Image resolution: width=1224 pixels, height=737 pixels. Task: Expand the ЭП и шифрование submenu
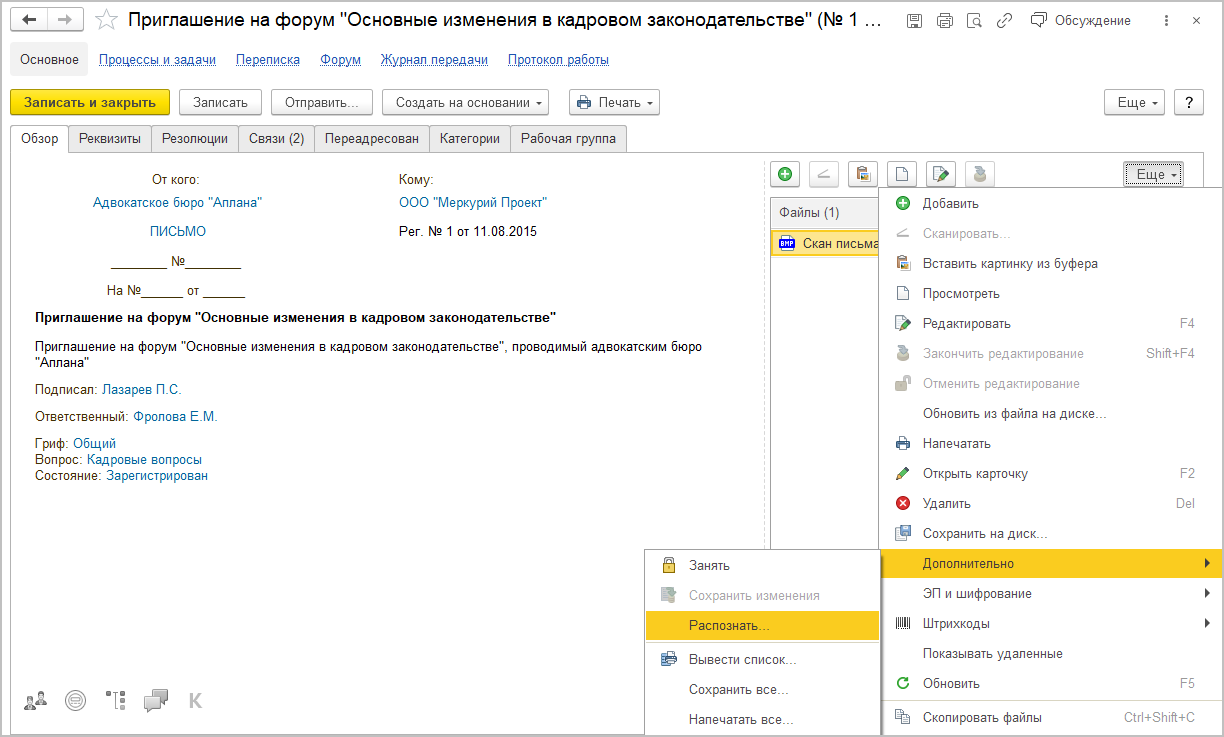1051,593
